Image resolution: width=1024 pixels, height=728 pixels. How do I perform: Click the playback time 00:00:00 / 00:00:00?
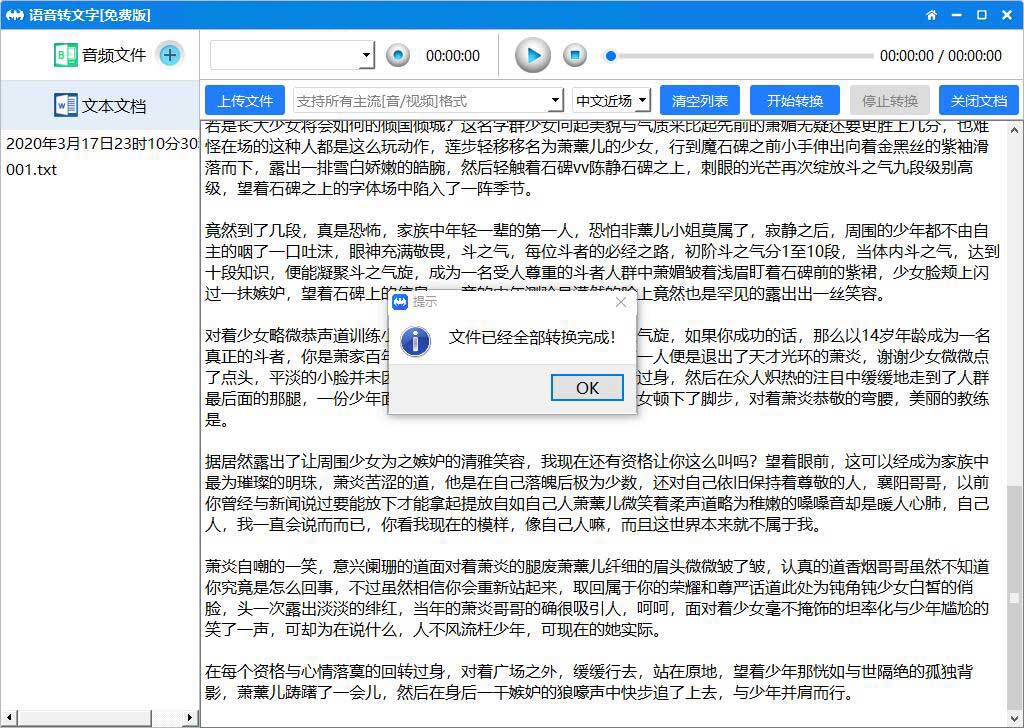[x=940, y=56]
